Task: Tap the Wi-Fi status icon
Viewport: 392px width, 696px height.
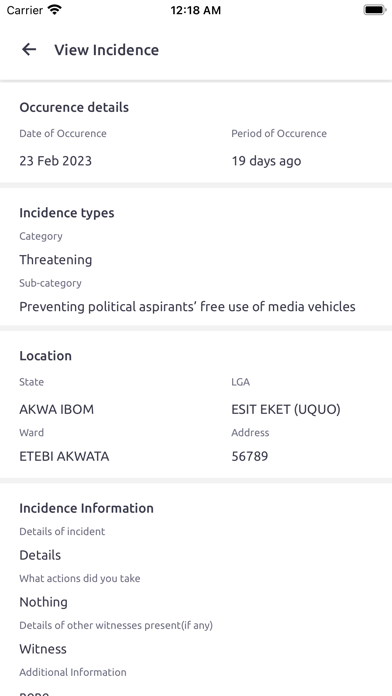Action: point(55,10)
